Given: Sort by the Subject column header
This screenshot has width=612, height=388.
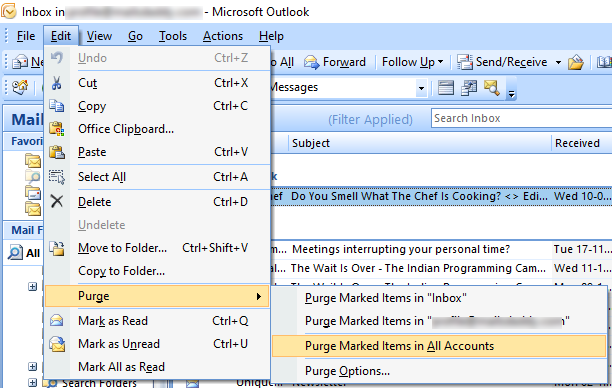Looking at the screenshot, I should pyautogui.click(x=420, y=143).
